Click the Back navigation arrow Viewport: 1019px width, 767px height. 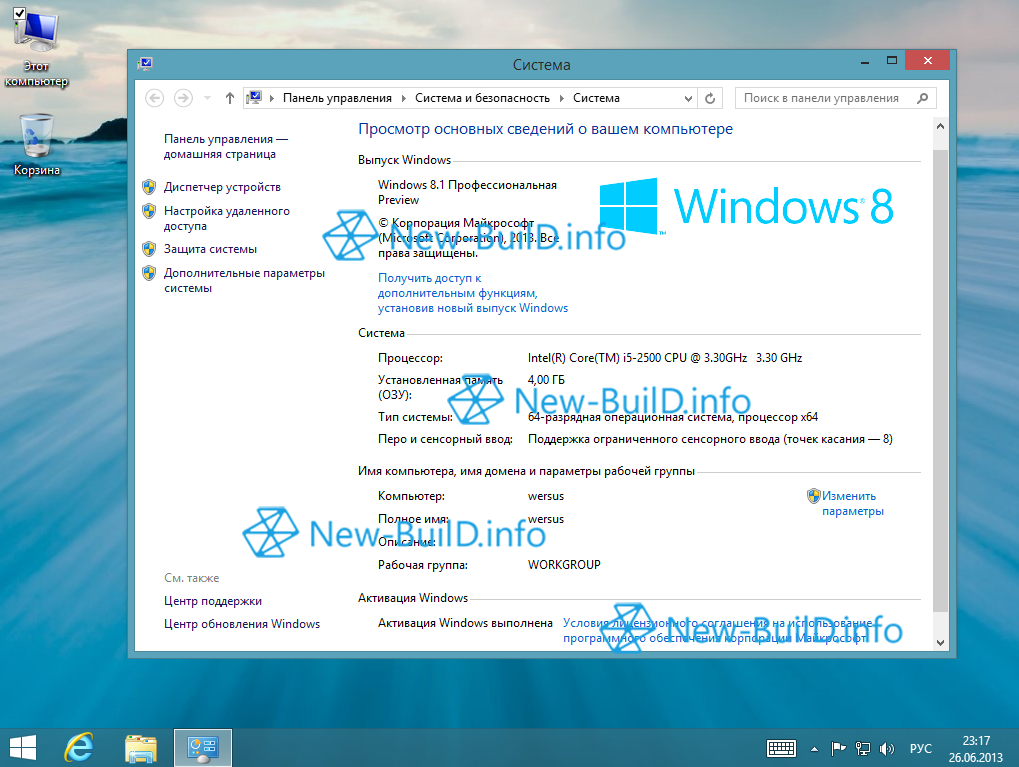(x=155, y=98)
